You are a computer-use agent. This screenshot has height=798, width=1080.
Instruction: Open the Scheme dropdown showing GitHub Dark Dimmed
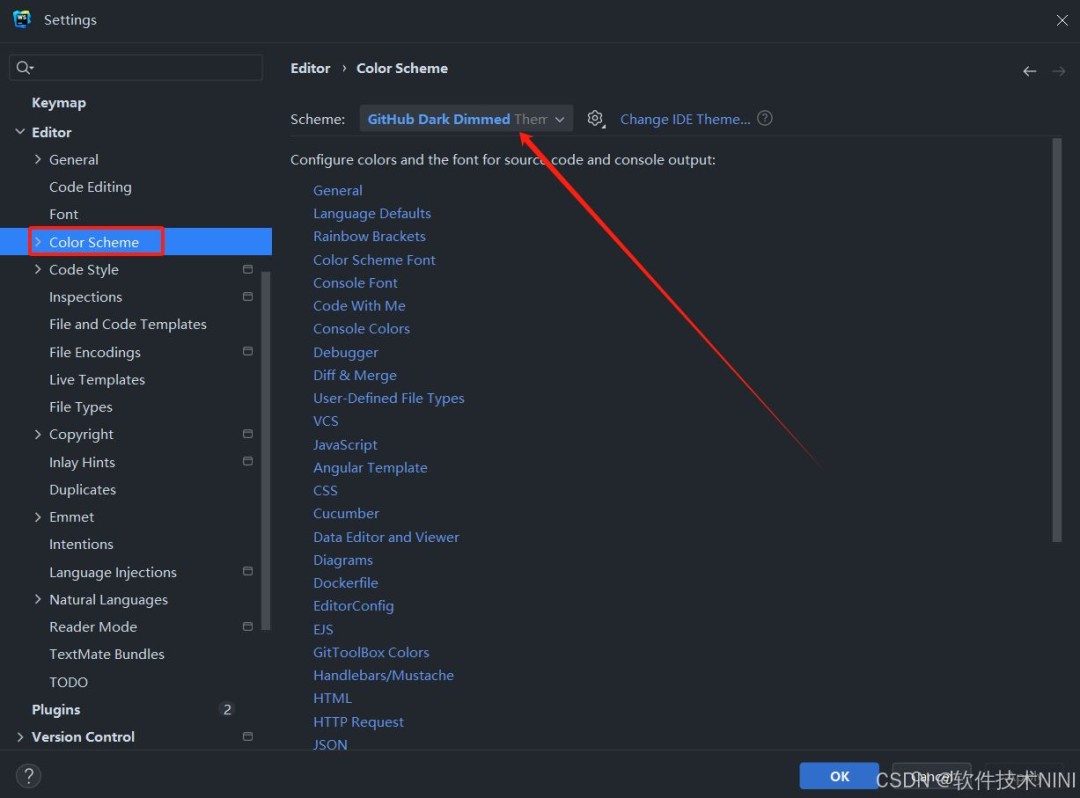pyautogui.click(x=466, y=118)
